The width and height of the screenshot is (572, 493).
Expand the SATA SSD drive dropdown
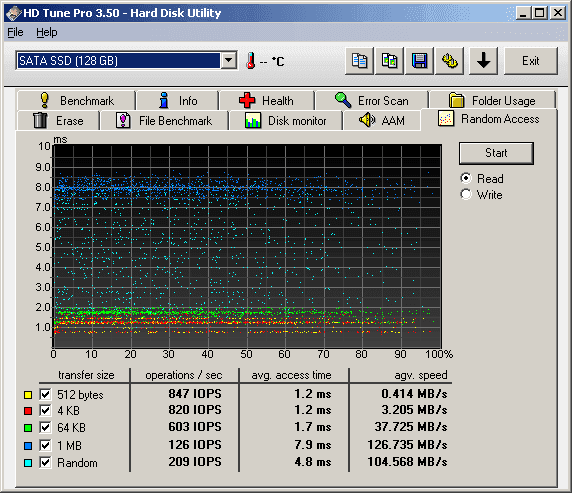[x=229, y=60]
